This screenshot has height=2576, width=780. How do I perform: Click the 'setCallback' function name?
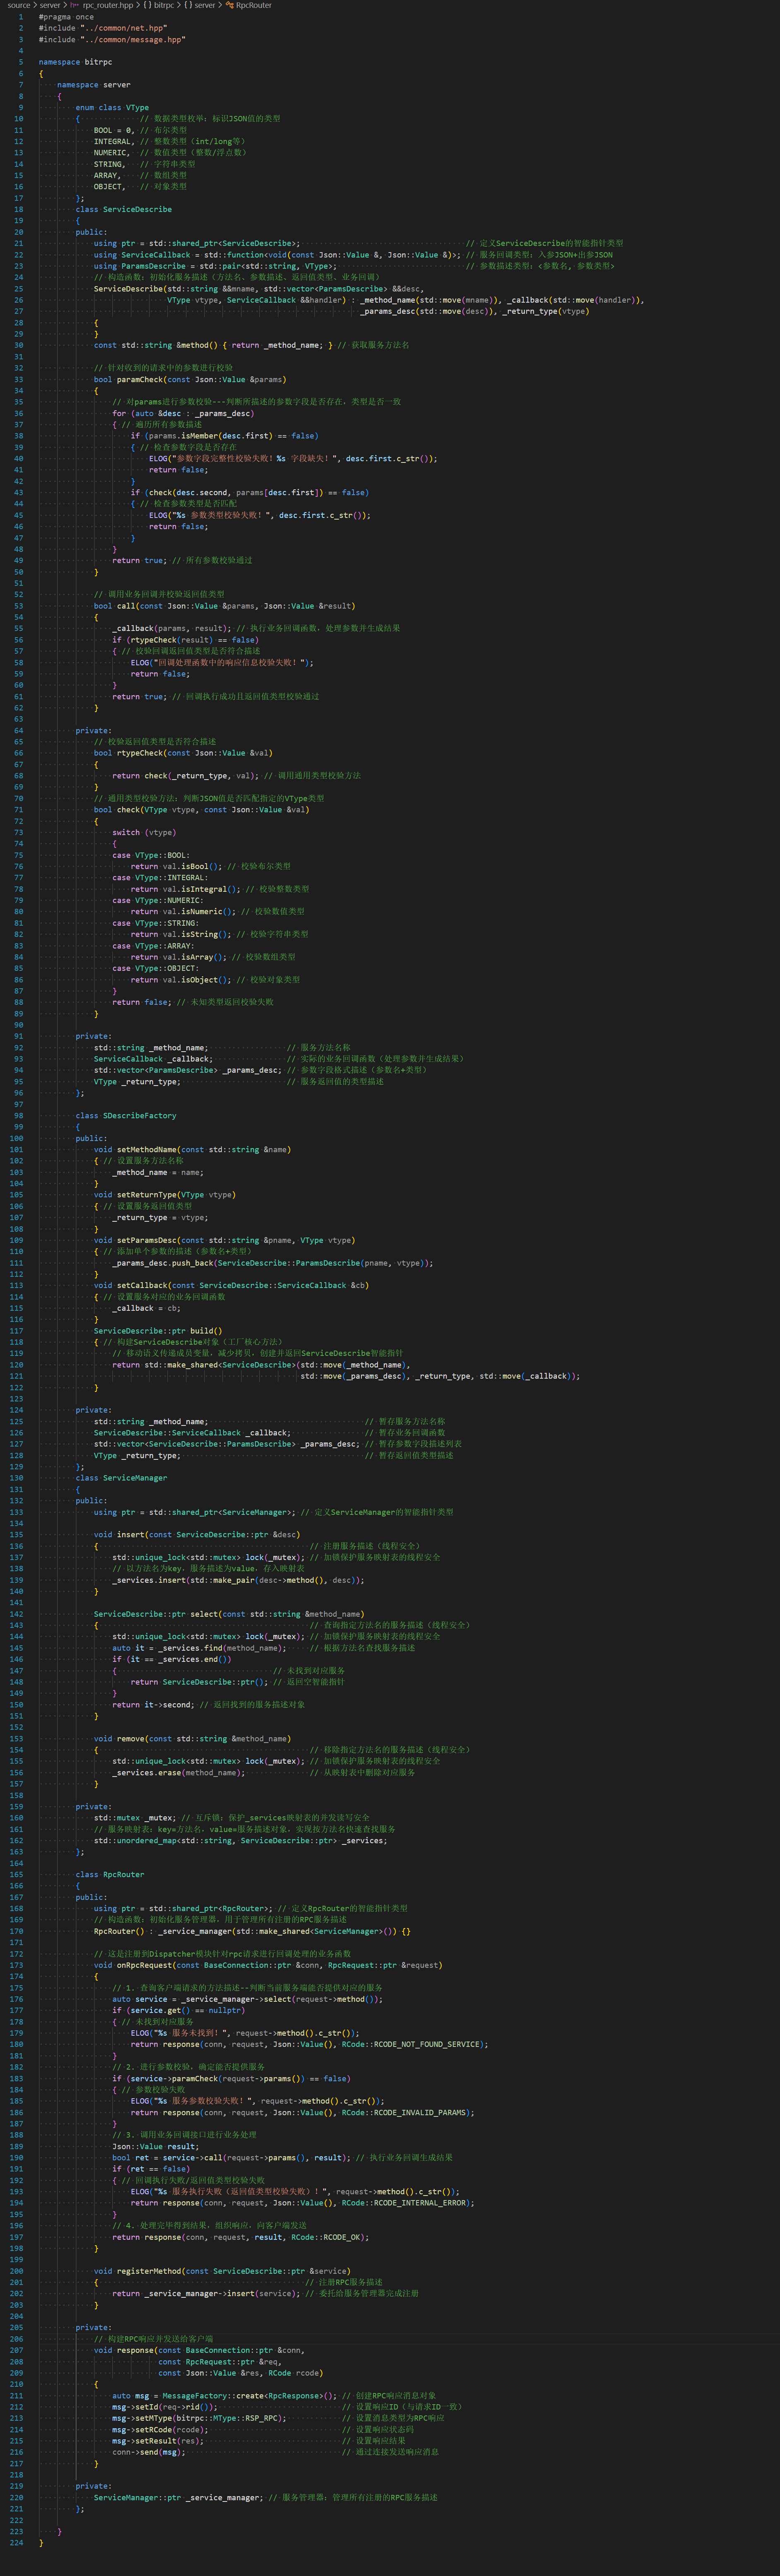142,1285
